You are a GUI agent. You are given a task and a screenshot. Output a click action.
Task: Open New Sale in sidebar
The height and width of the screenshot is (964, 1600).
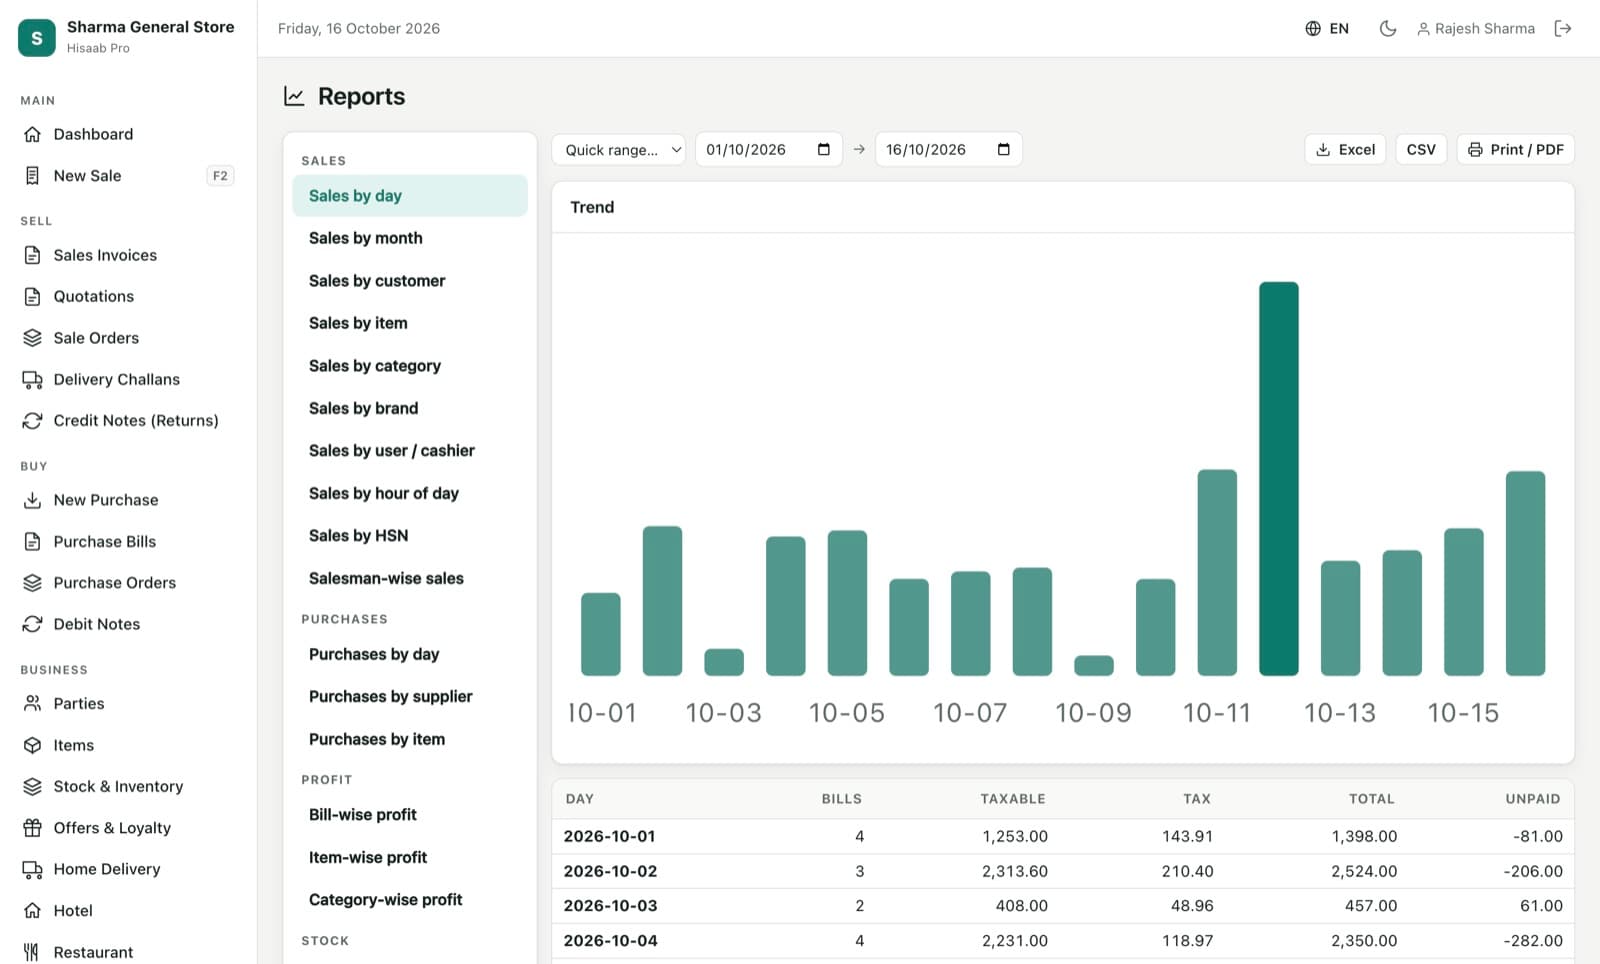click(128, 176)
